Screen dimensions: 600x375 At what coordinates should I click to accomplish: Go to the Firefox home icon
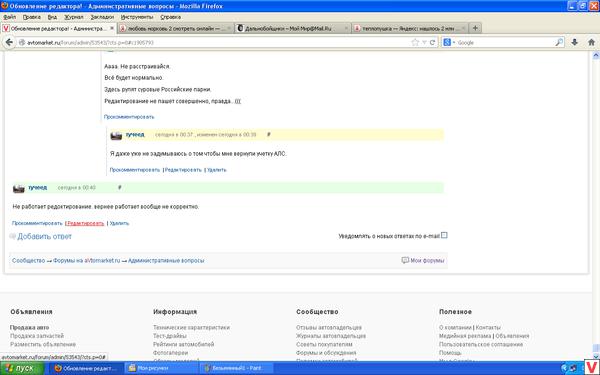click(x=591, y=42)
